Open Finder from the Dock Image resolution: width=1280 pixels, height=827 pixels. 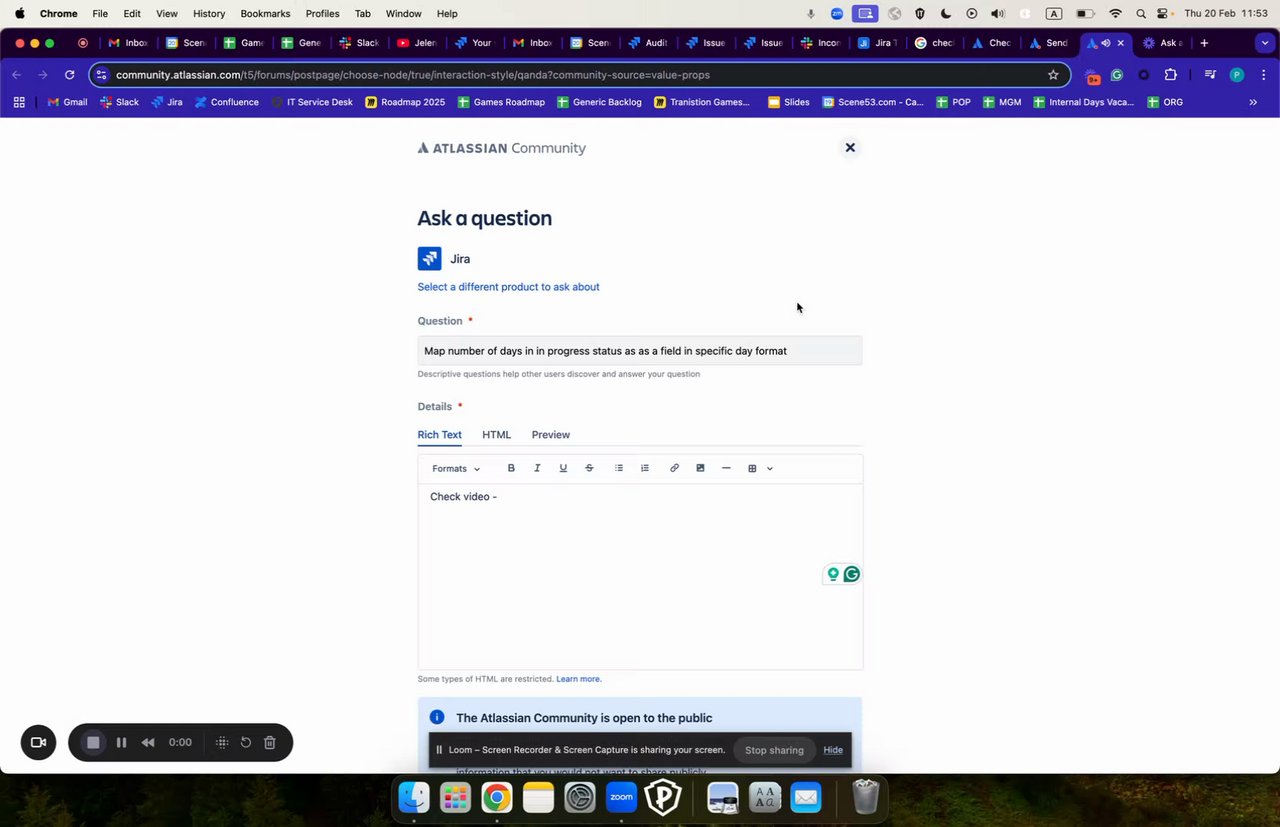coord(414,797)
